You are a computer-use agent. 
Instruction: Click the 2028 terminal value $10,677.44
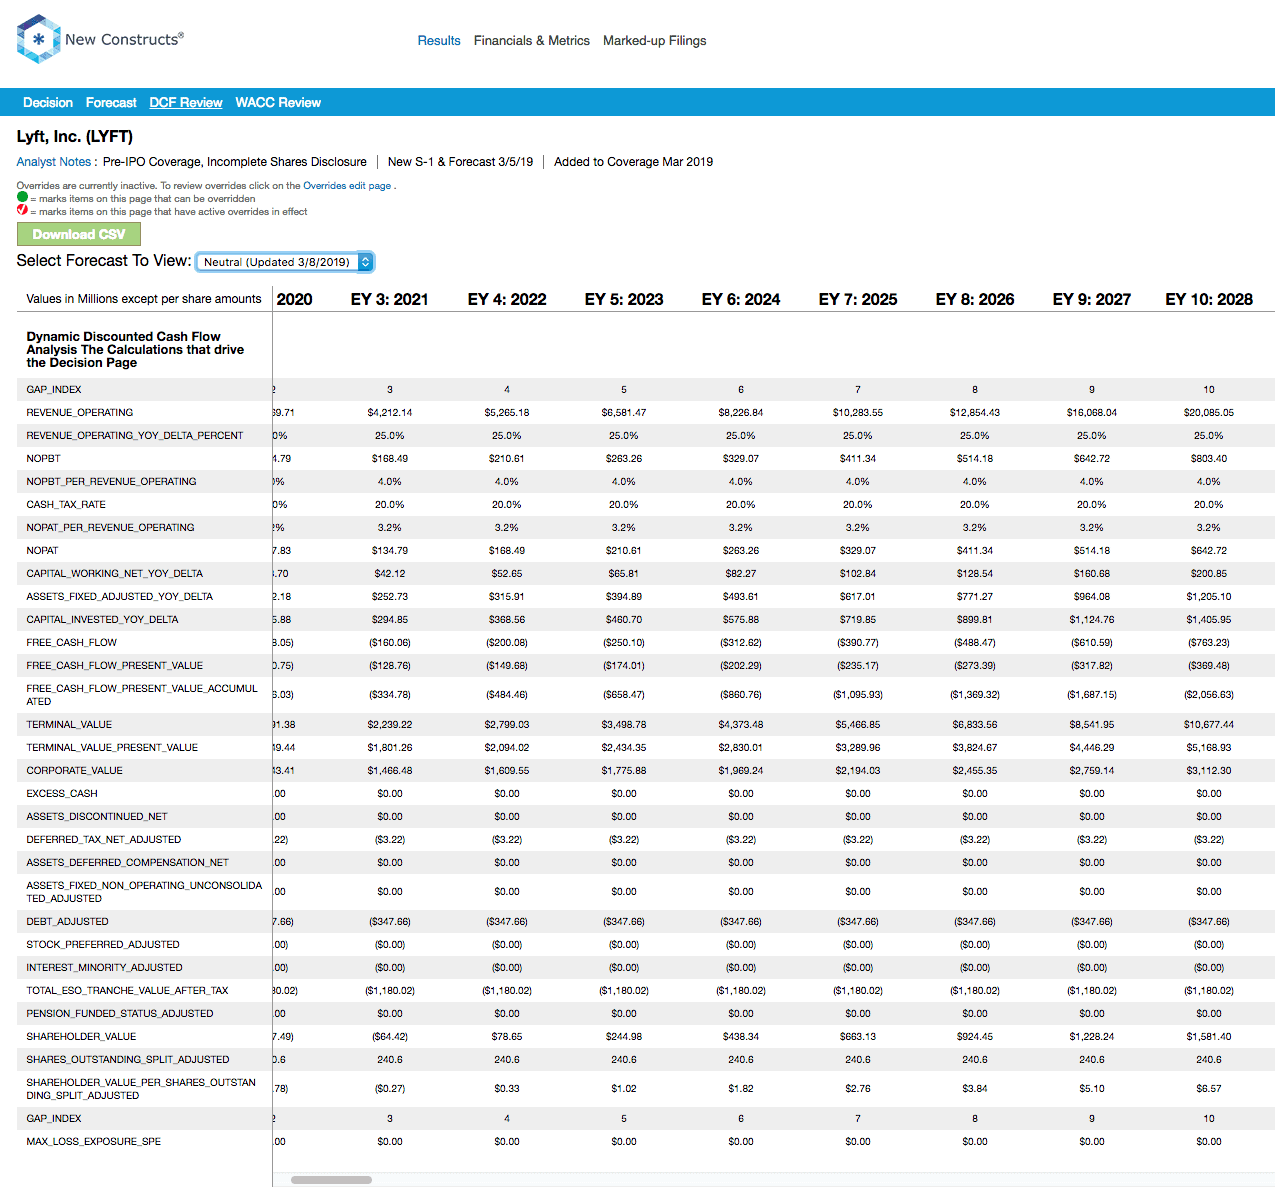click(1209, 725)
